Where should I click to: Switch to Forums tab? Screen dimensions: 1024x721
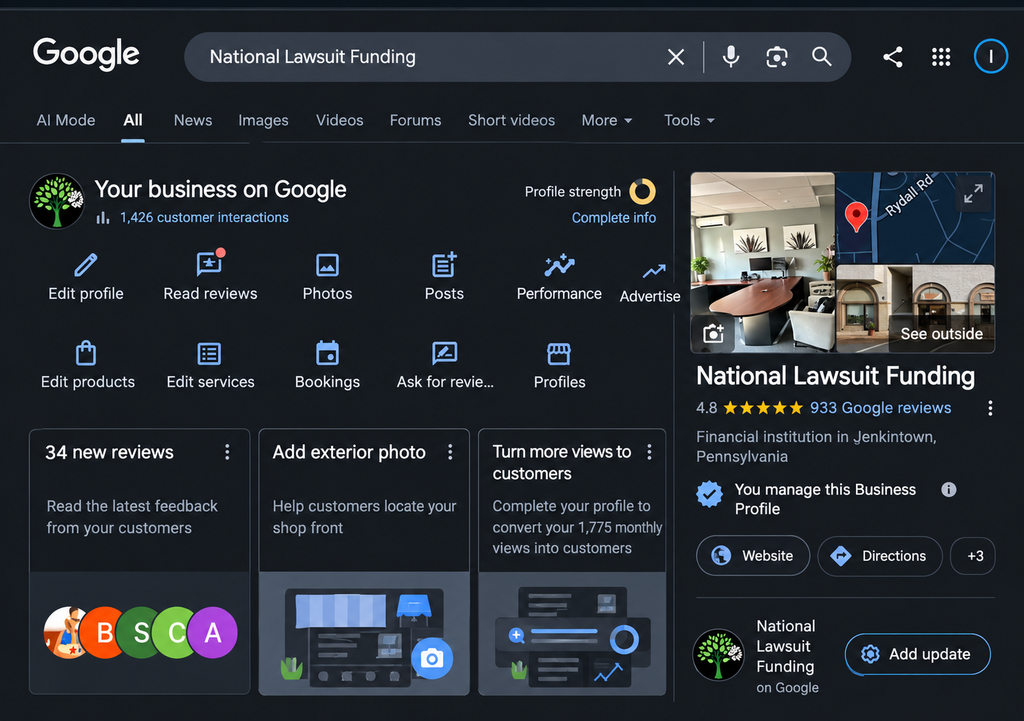point(415,120)
